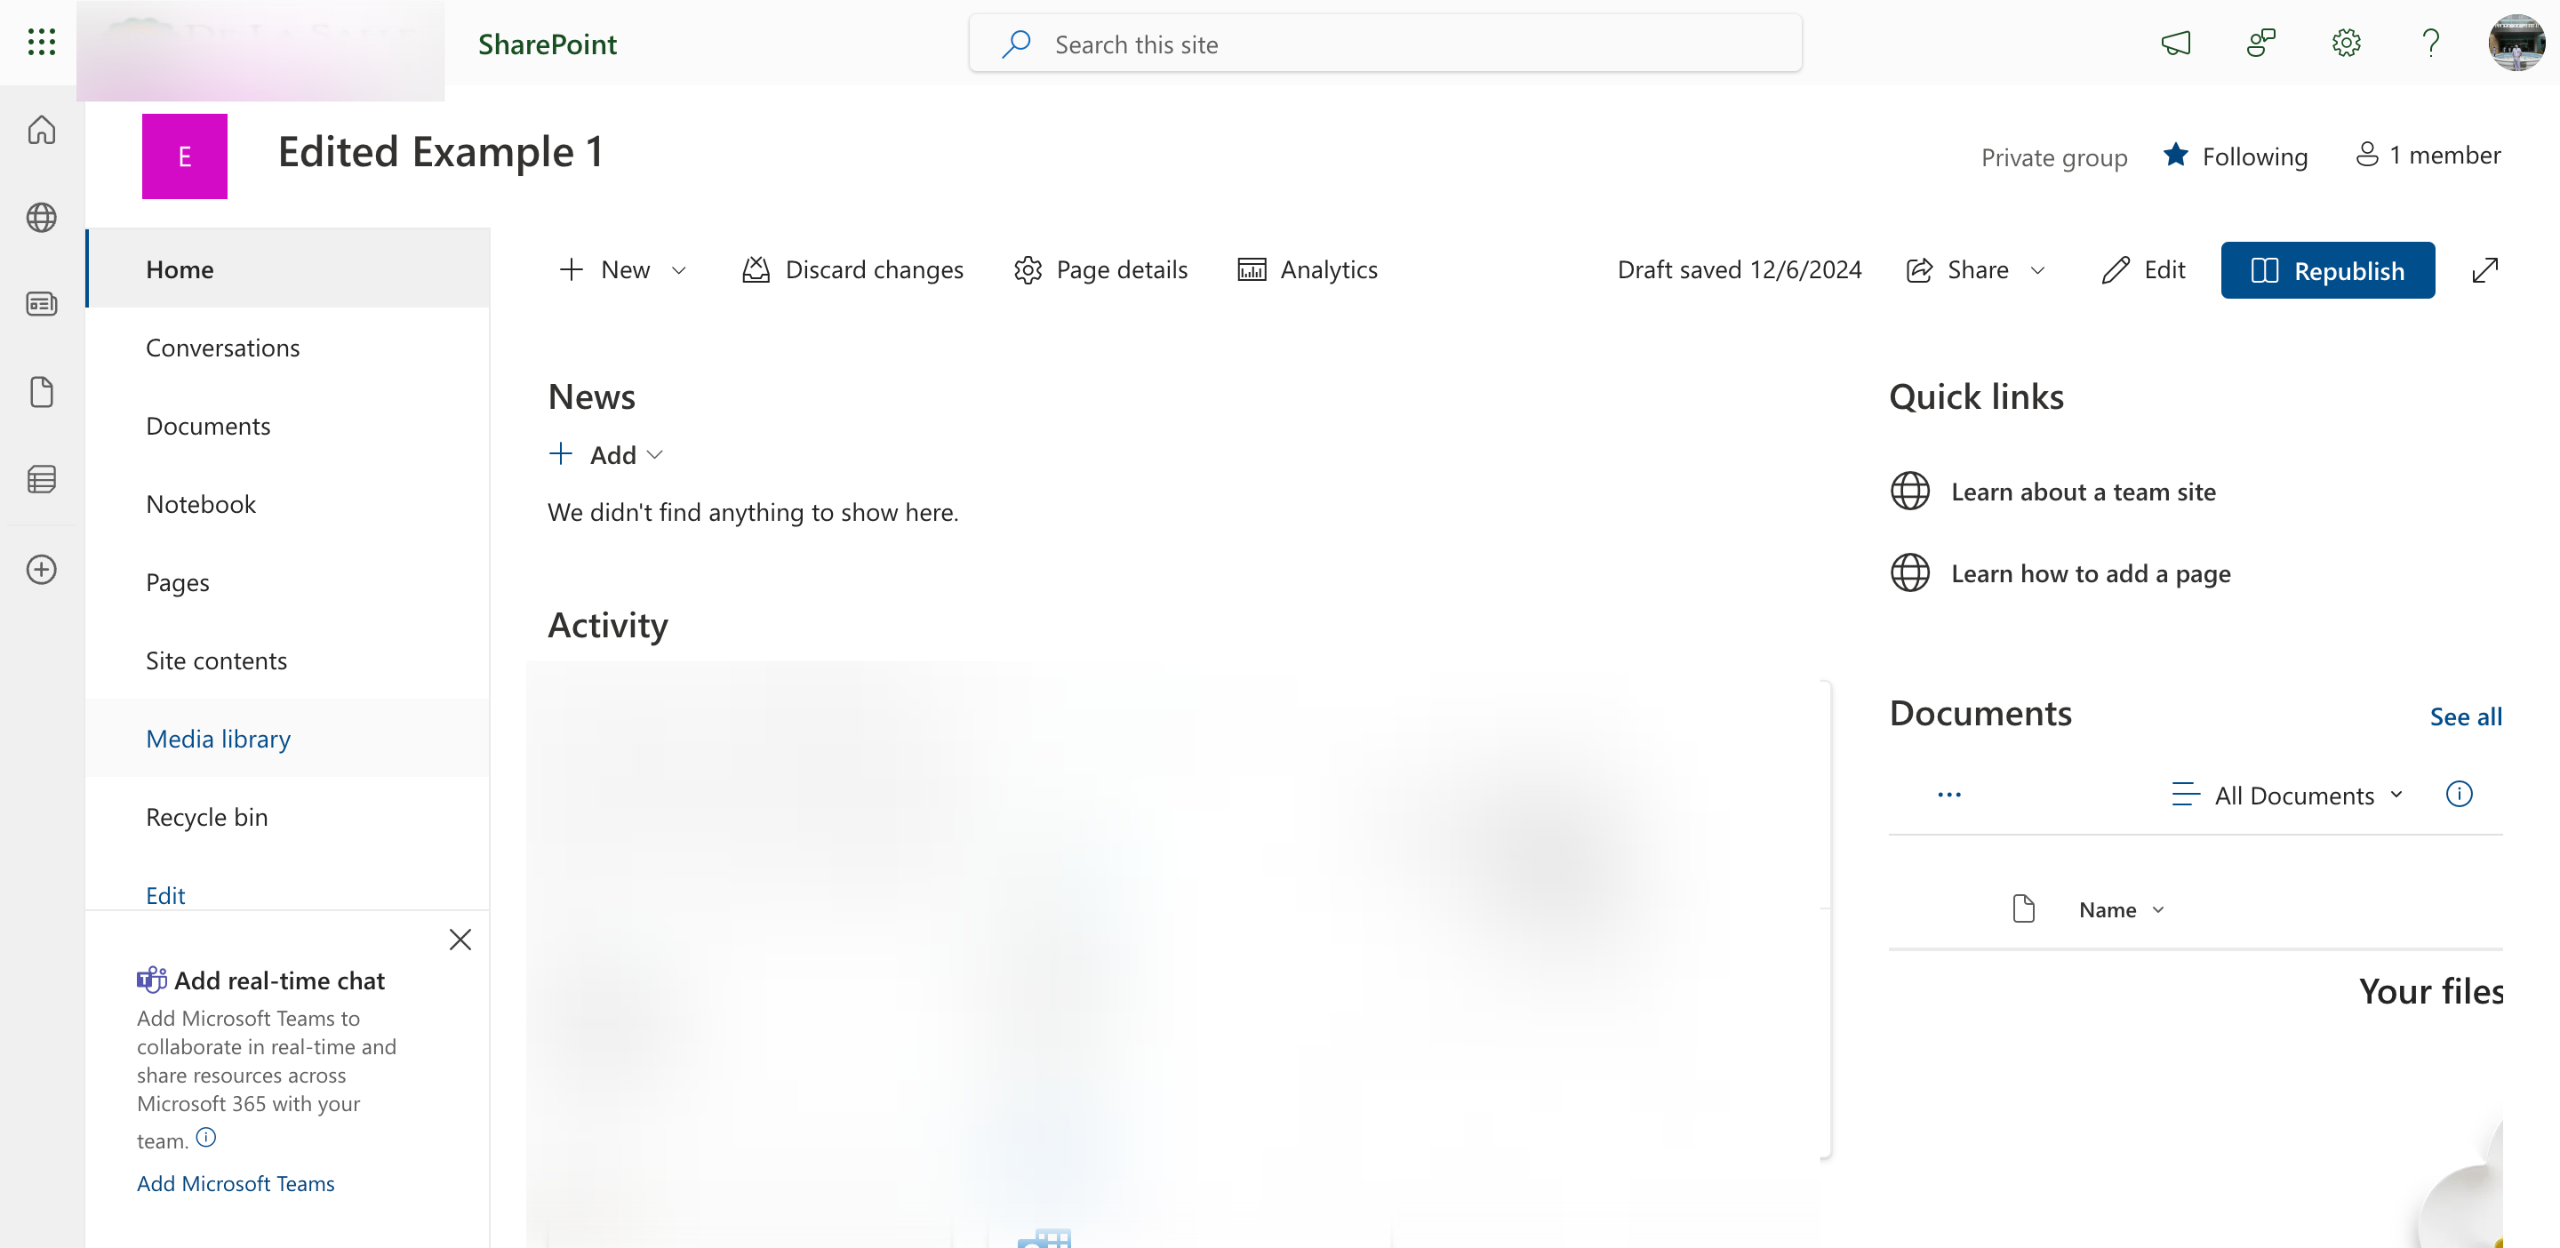Open the News icon in left rail

click(x=41, y=304)
